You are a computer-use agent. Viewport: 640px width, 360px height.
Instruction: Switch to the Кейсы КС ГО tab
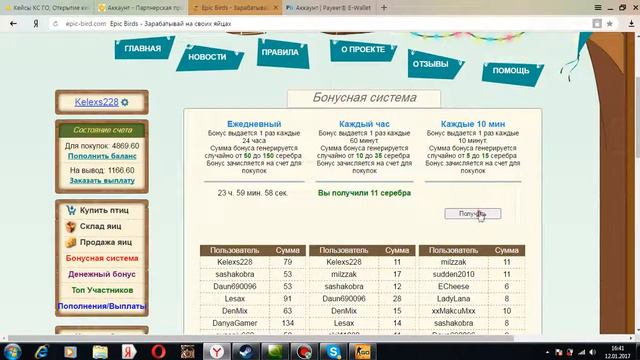(47, 7)
